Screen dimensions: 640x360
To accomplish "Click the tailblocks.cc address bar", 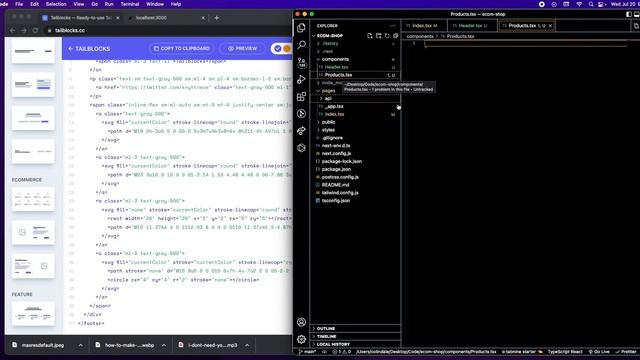I will tap(167, 30).
